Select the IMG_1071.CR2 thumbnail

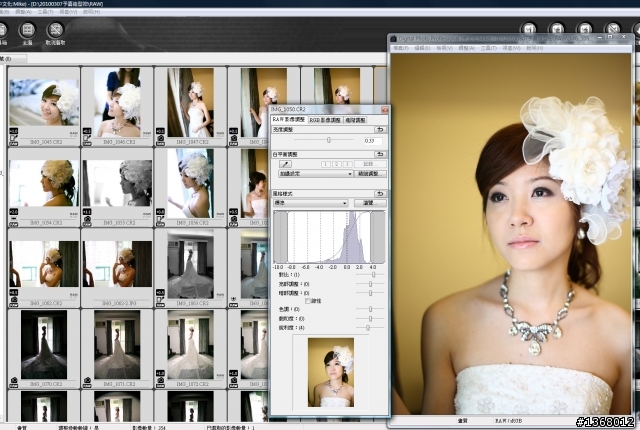click(117, 345)
